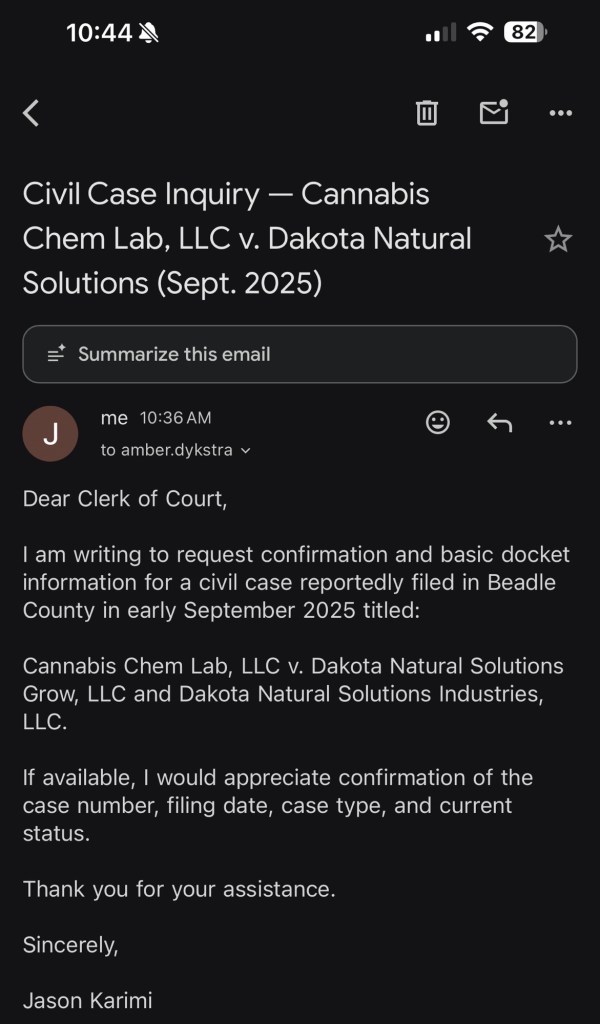
Task: Tap the 'to amber.dykstra' recipient line
Action: (x=167, y=450)
